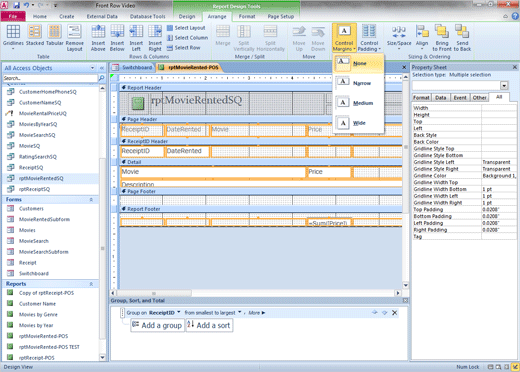520x372 pixels.
Task: Select query MovieRentalPriceUQ
Action: click(x=51, y=113)
